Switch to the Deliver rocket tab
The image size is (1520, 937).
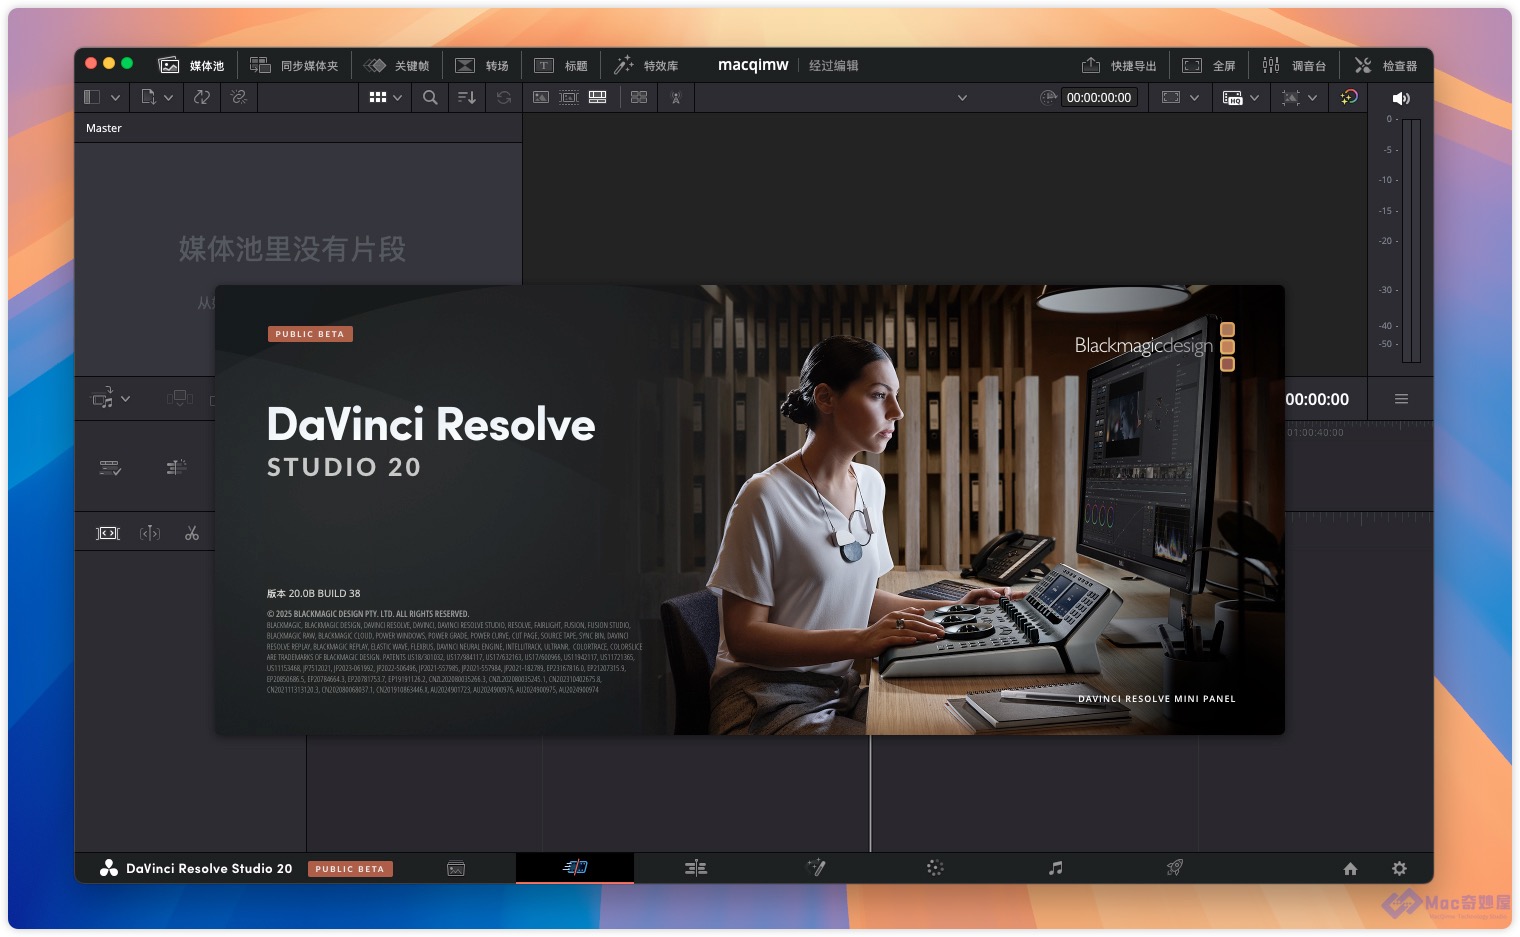1175,868
